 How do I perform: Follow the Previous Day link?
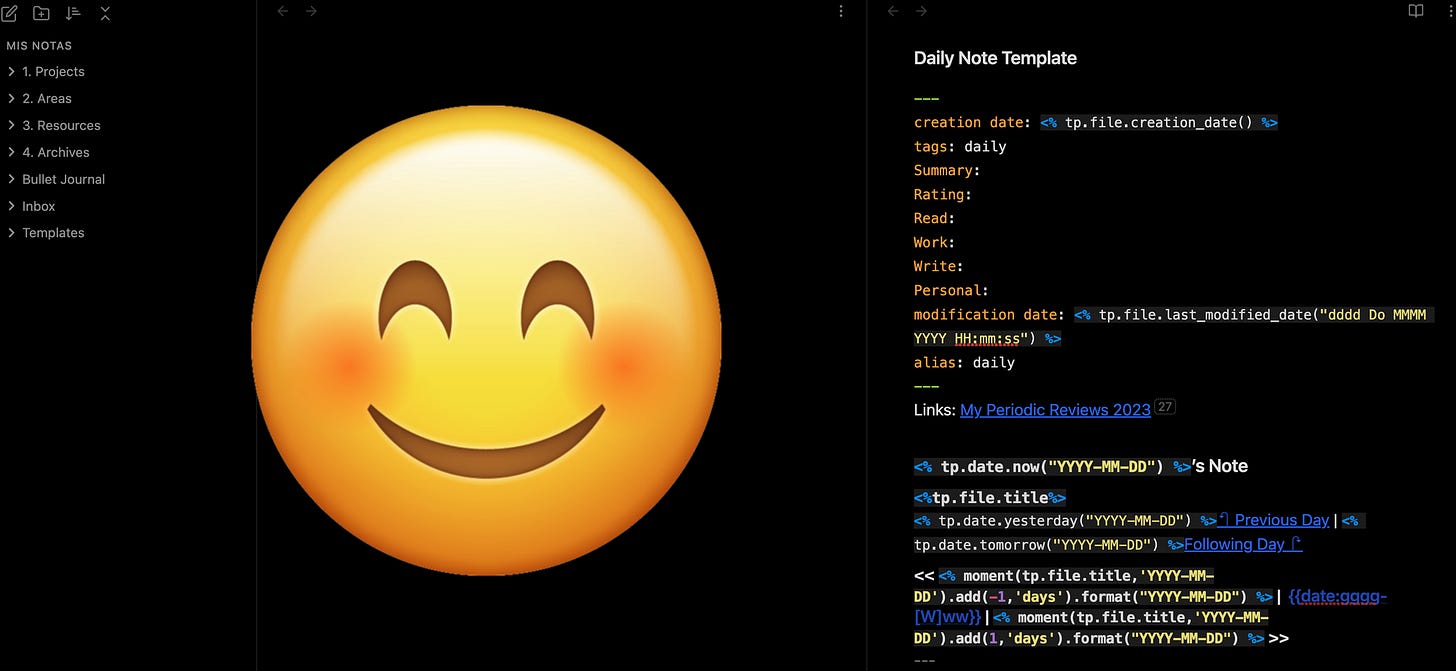click(1274, 520)
